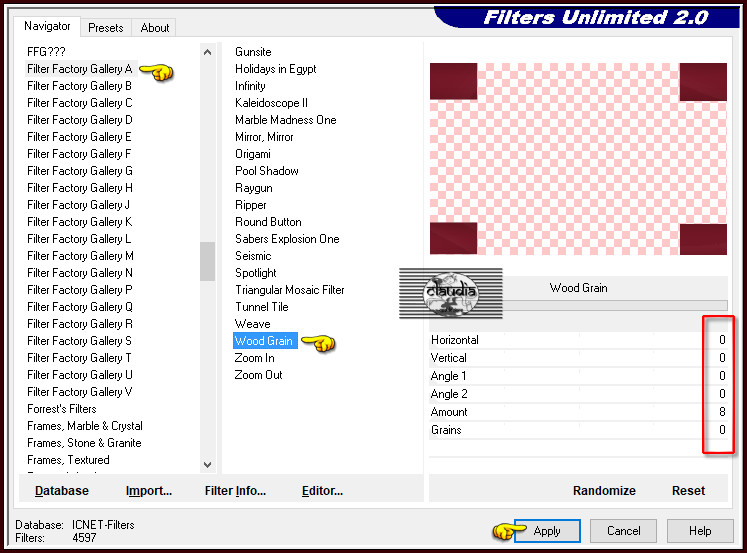
Task: Click the category list scroll up arrow
Action: (x=207, y=52)
